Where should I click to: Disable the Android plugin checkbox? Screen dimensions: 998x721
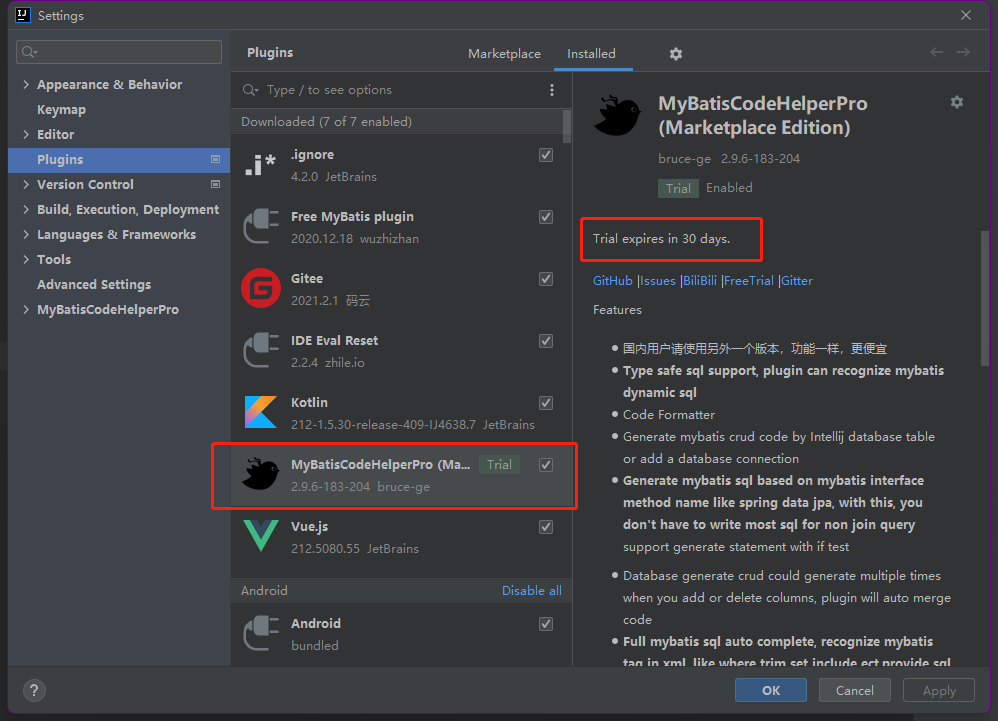[546, 624]
